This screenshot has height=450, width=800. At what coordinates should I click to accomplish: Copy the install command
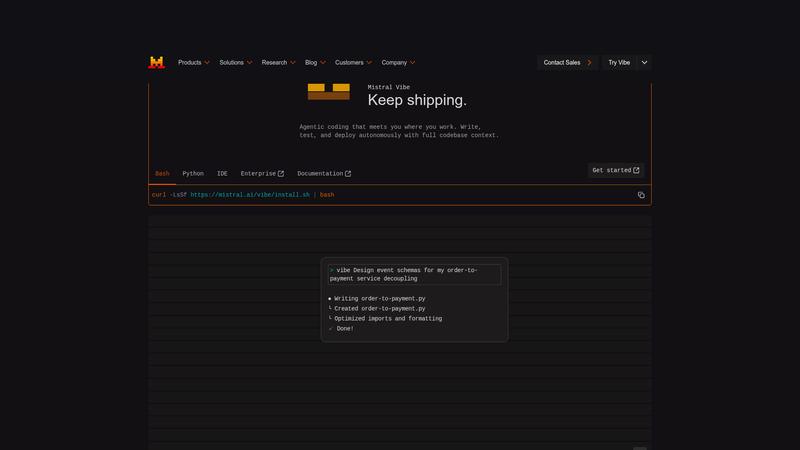641,195
